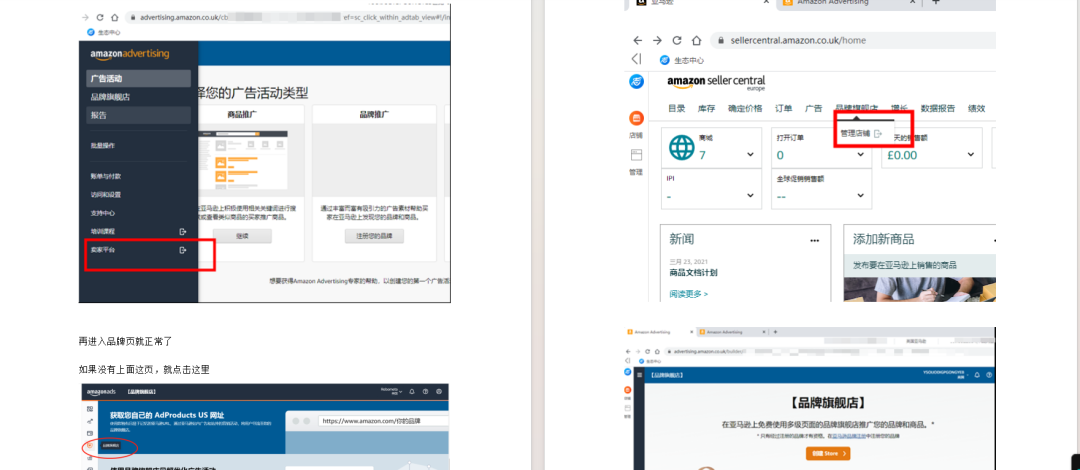Open account dropdown in Store builder header
The image size is (1080, 470).
pos(946,375)
